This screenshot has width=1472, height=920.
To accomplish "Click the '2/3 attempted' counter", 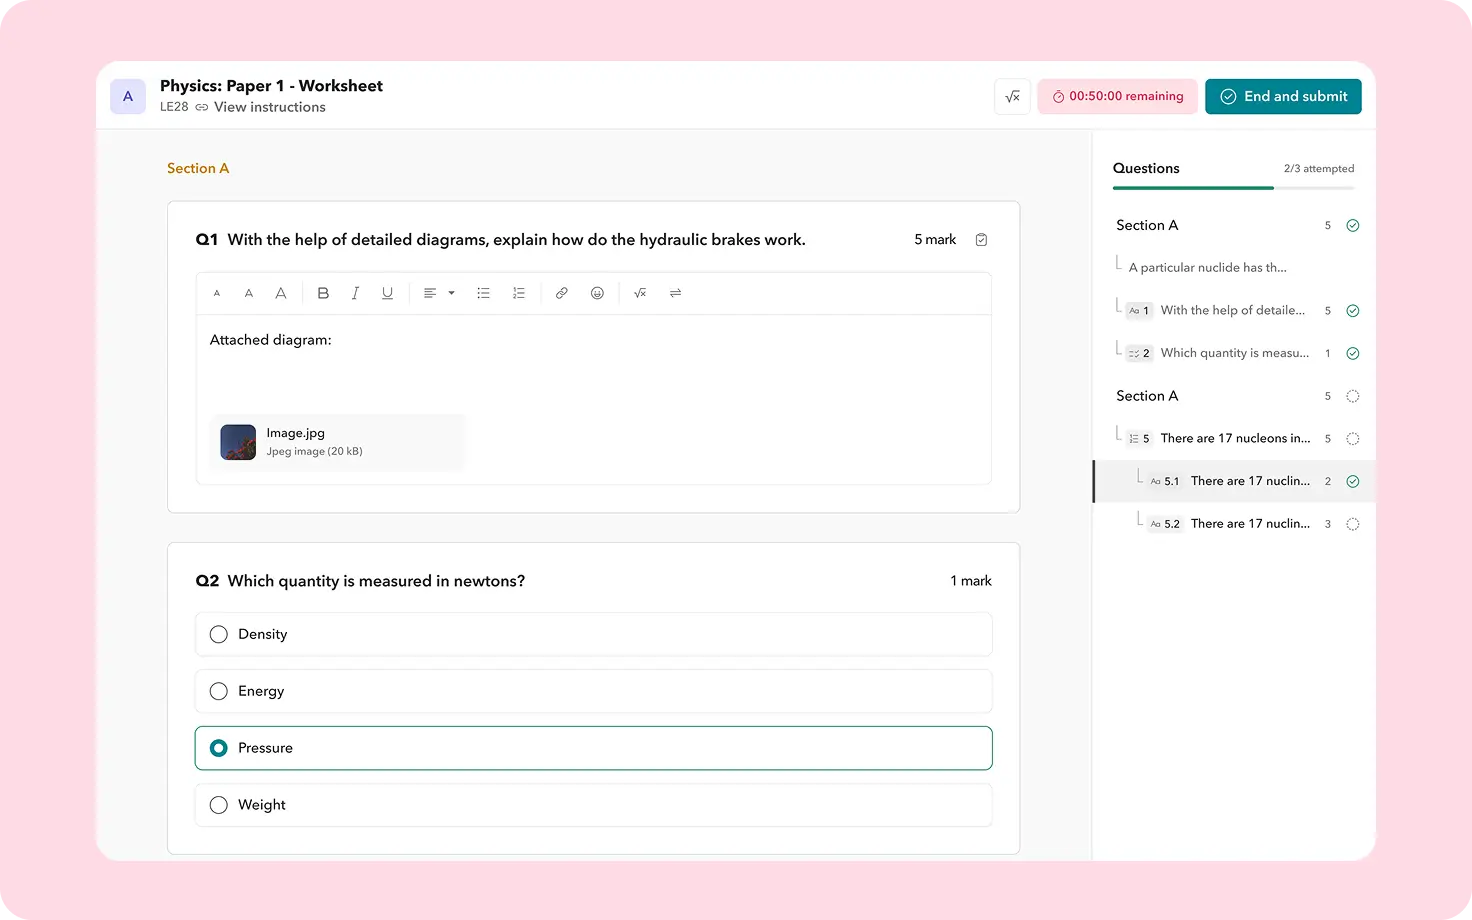I will [1319, 169].
